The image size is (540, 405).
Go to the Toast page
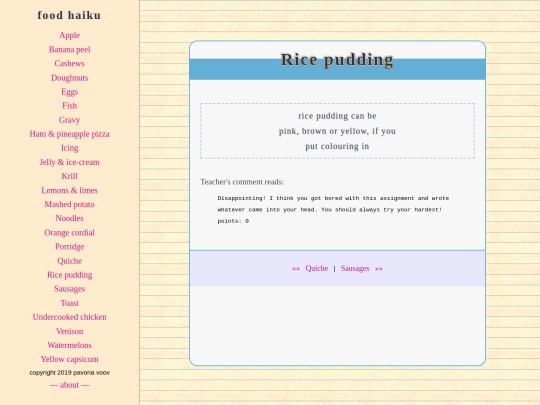click(x=70, y=303)
